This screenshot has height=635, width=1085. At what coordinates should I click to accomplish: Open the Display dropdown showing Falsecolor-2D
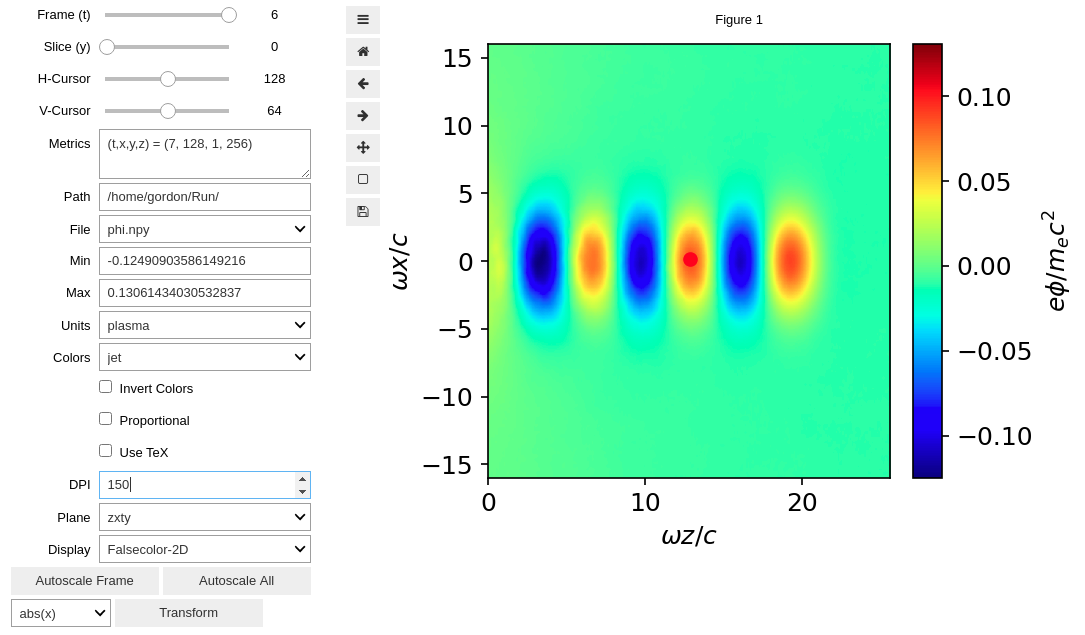point(205,549)
